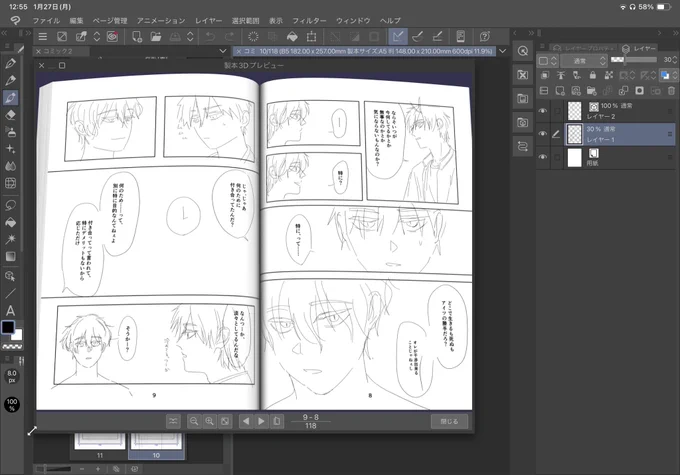680x475 pixels.
Task: Open the hamburger menu in command bar
Action: pos(42,37)
